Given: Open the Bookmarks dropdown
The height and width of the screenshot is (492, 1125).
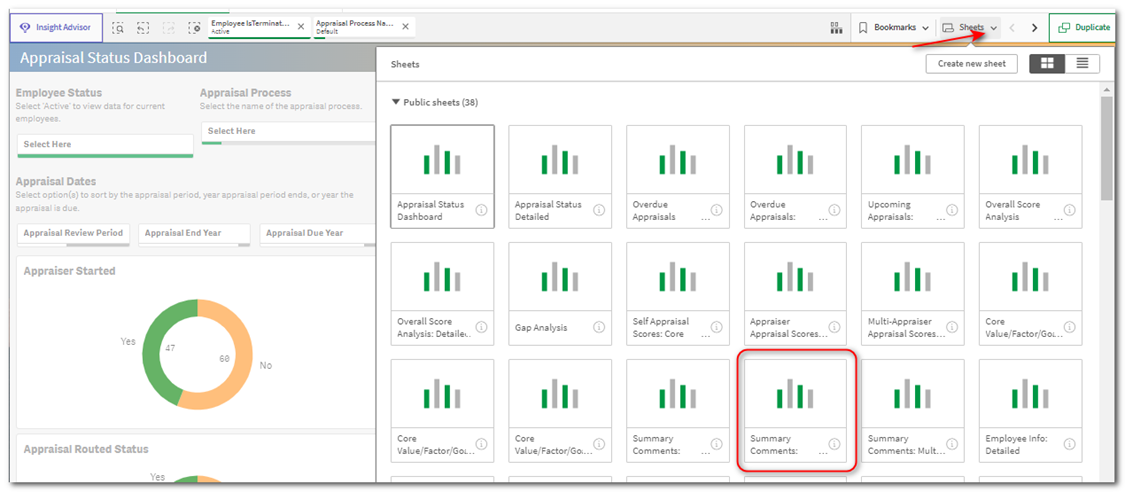Looking at the screenshot, I should (x=895, y=28).
